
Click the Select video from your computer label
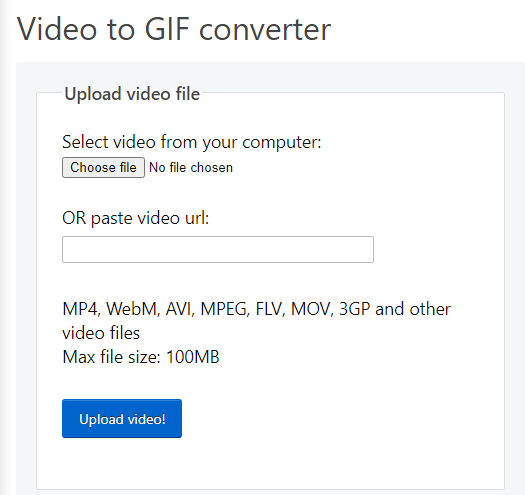tap(192, 142)
